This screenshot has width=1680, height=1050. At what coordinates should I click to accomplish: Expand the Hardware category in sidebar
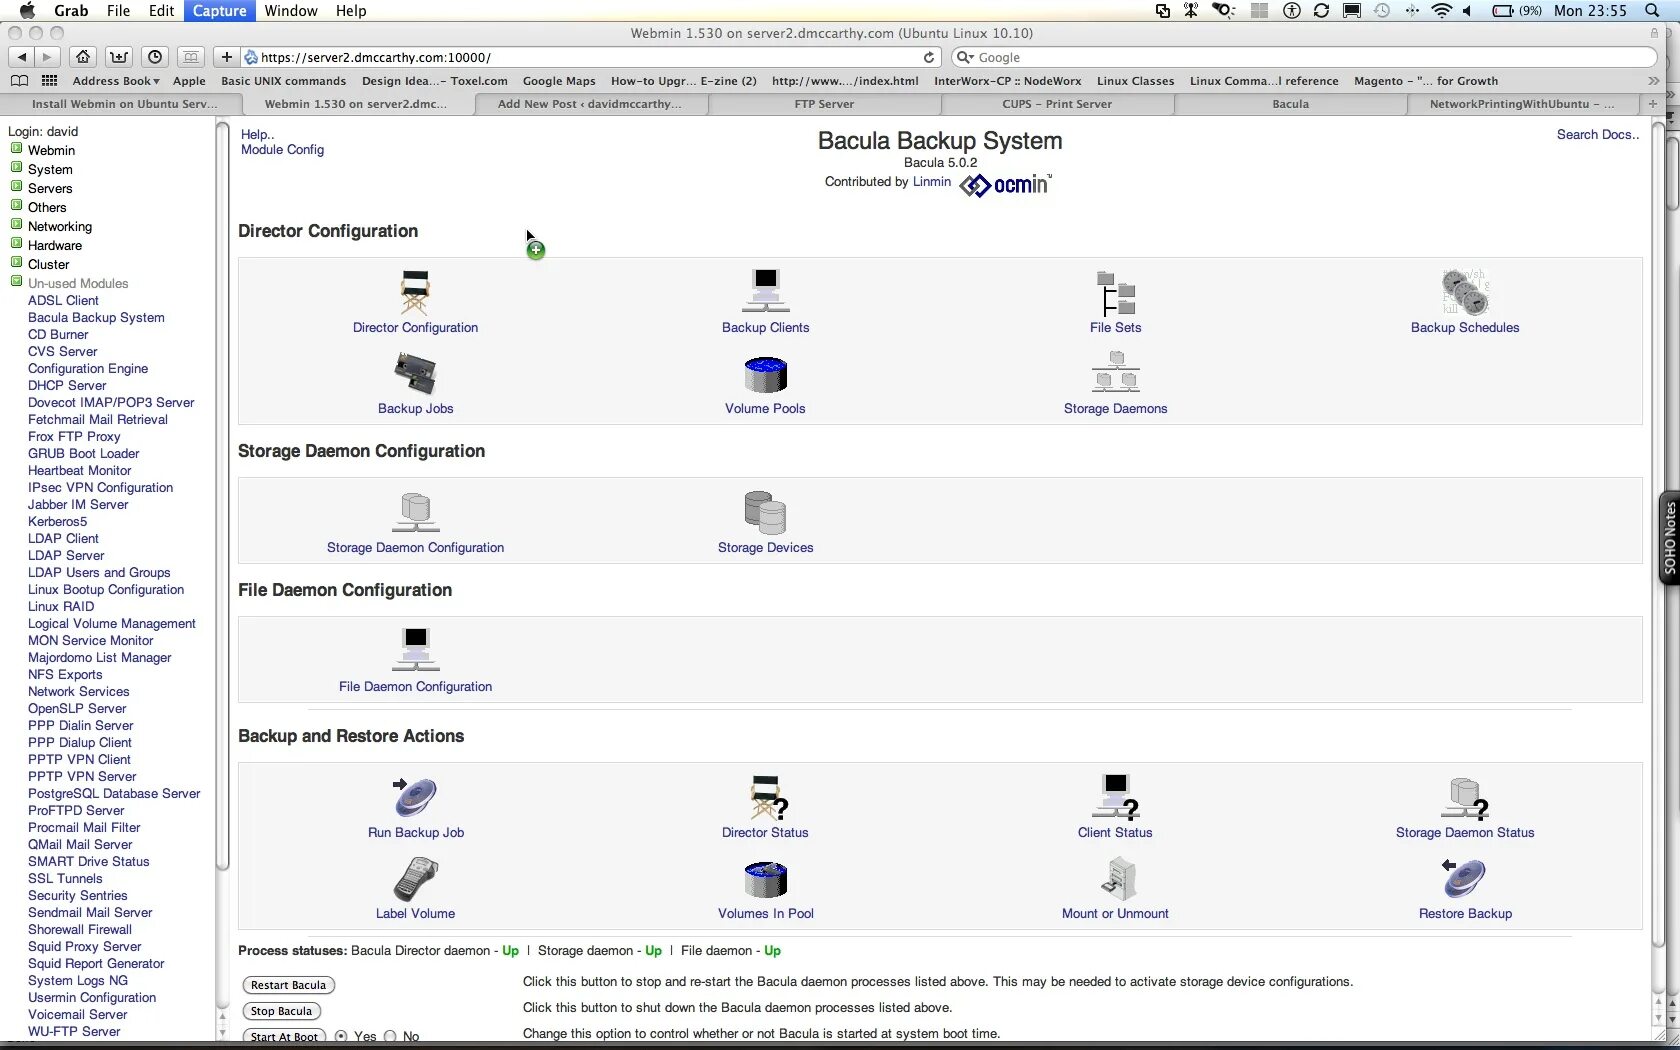16,243
